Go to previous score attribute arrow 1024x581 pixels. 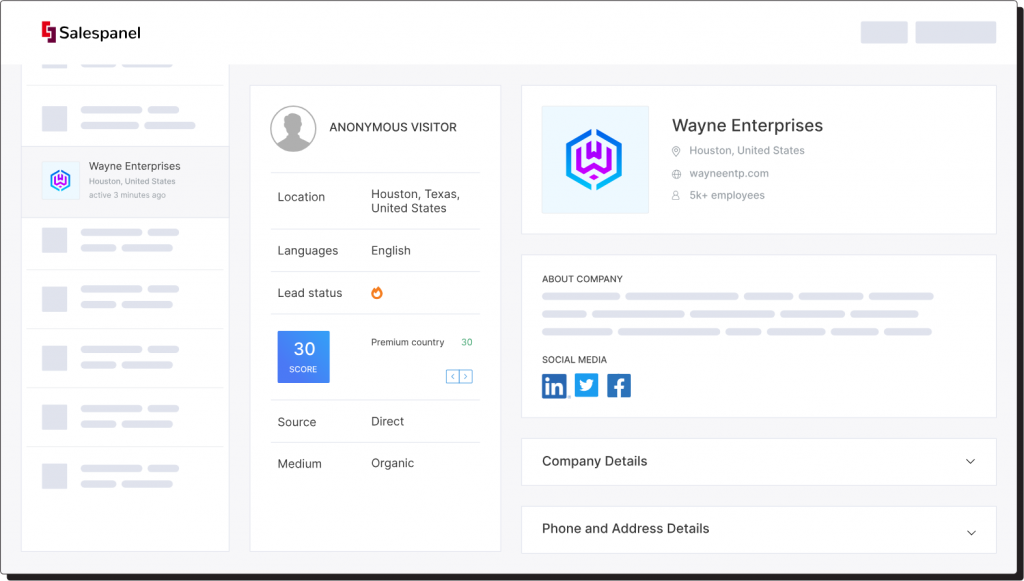453,377
